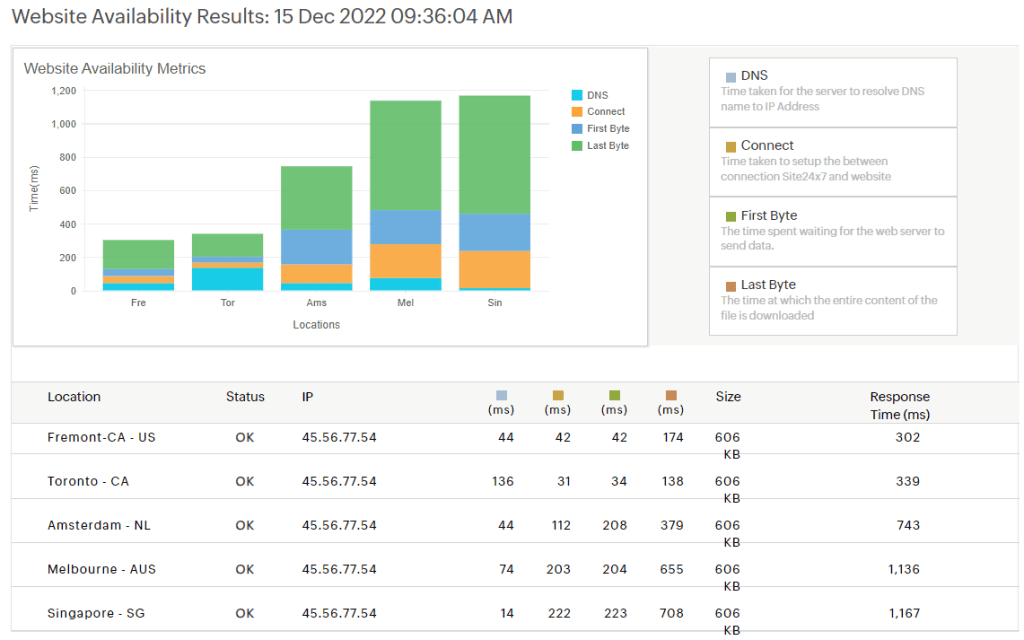Click the Connect column icon in table header
This screenshot has height=640, width=1024.
[x=558, y=395]
